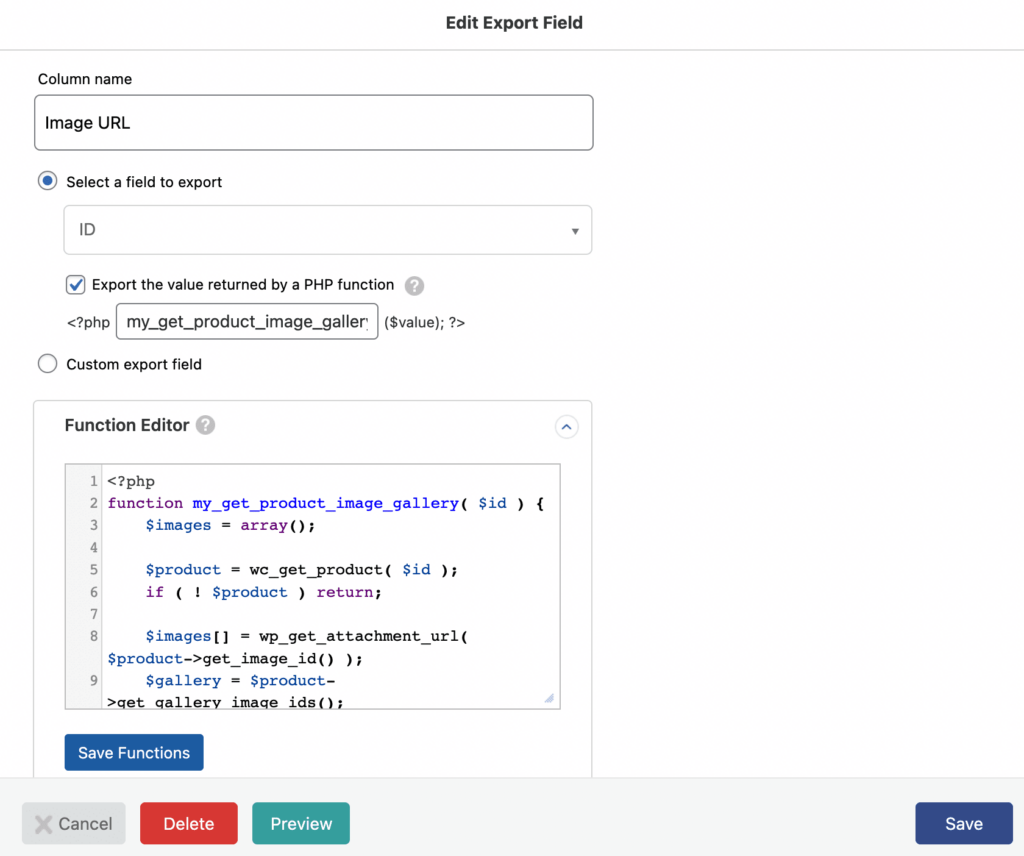Select the Custom export field radio button

coord(47,363)
